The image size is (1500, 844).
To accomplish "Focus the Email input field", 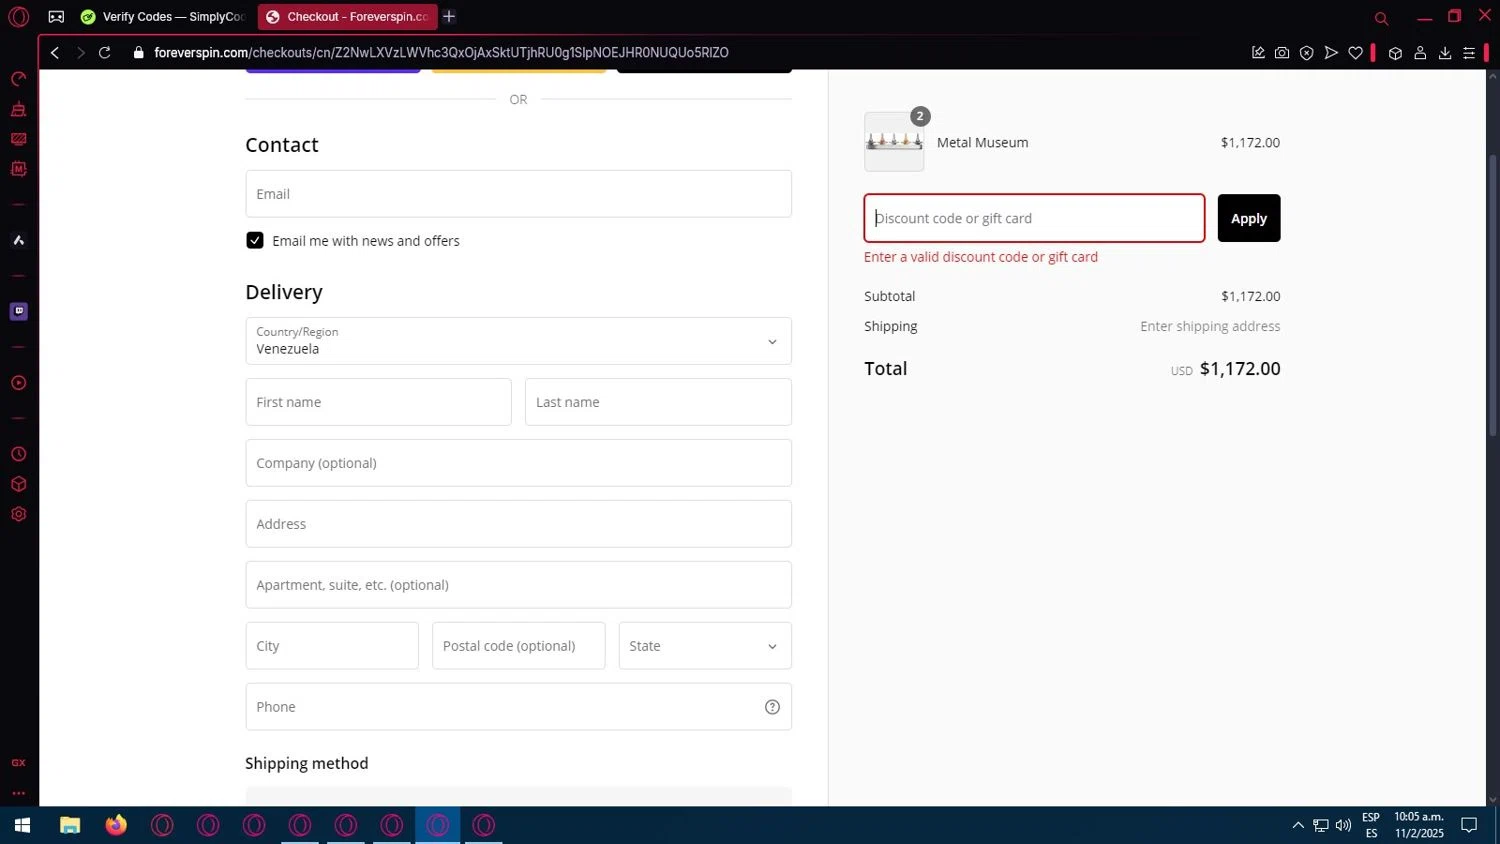I will click(x=518, y=194).
